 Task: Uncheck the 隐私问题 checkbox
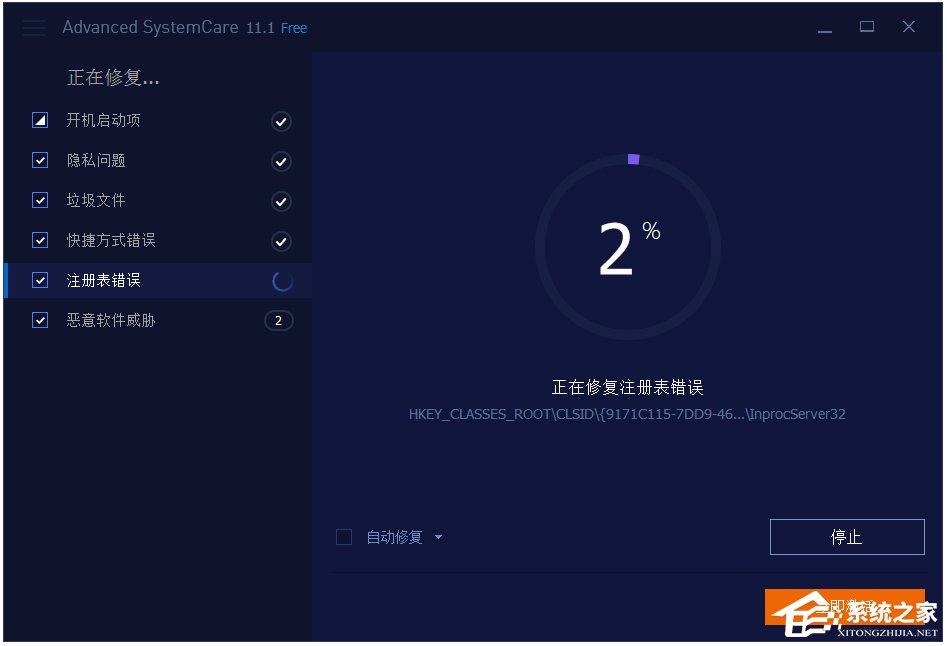[x=40, y=160]
